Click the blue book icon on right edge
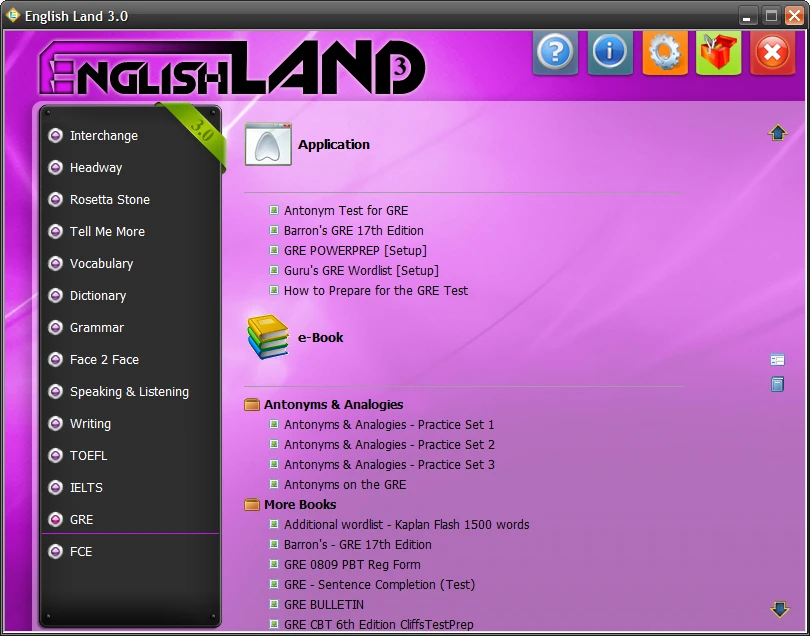810x636 pixels. point(777,384)
